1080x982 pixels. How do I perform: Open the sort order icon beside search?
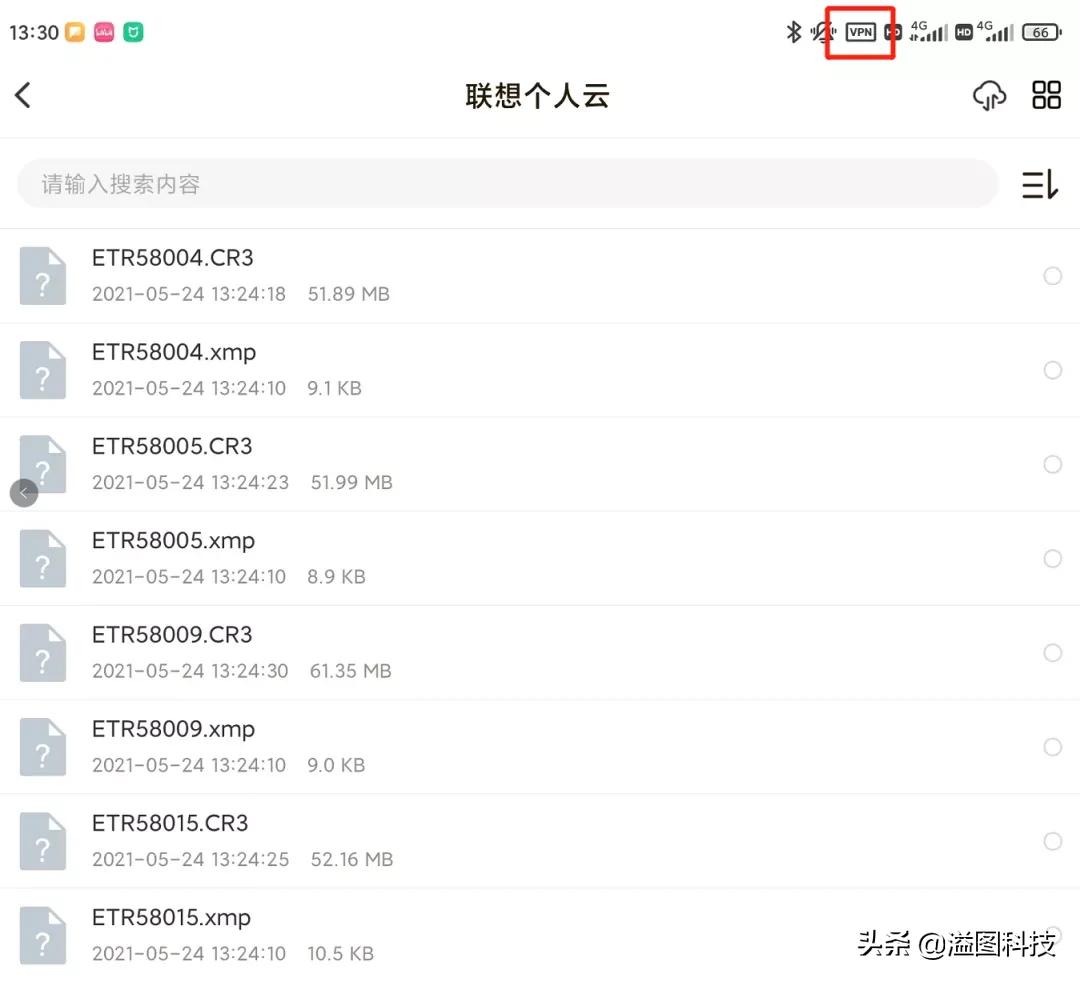point(1040,184)
